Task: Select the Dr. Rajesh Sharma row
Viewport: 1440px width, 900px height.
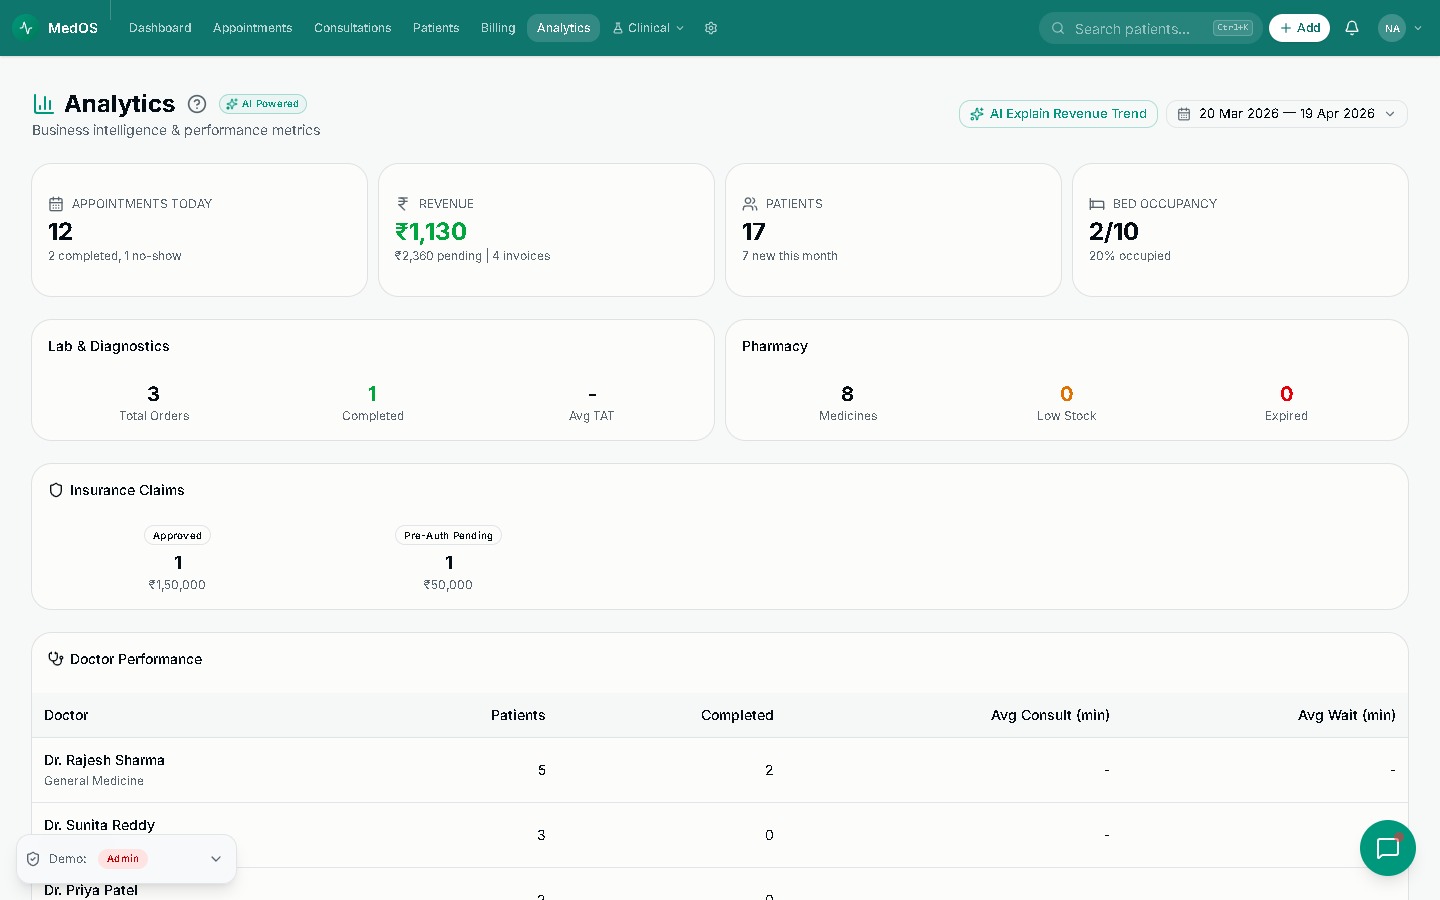Action: (x=720, y=770)
